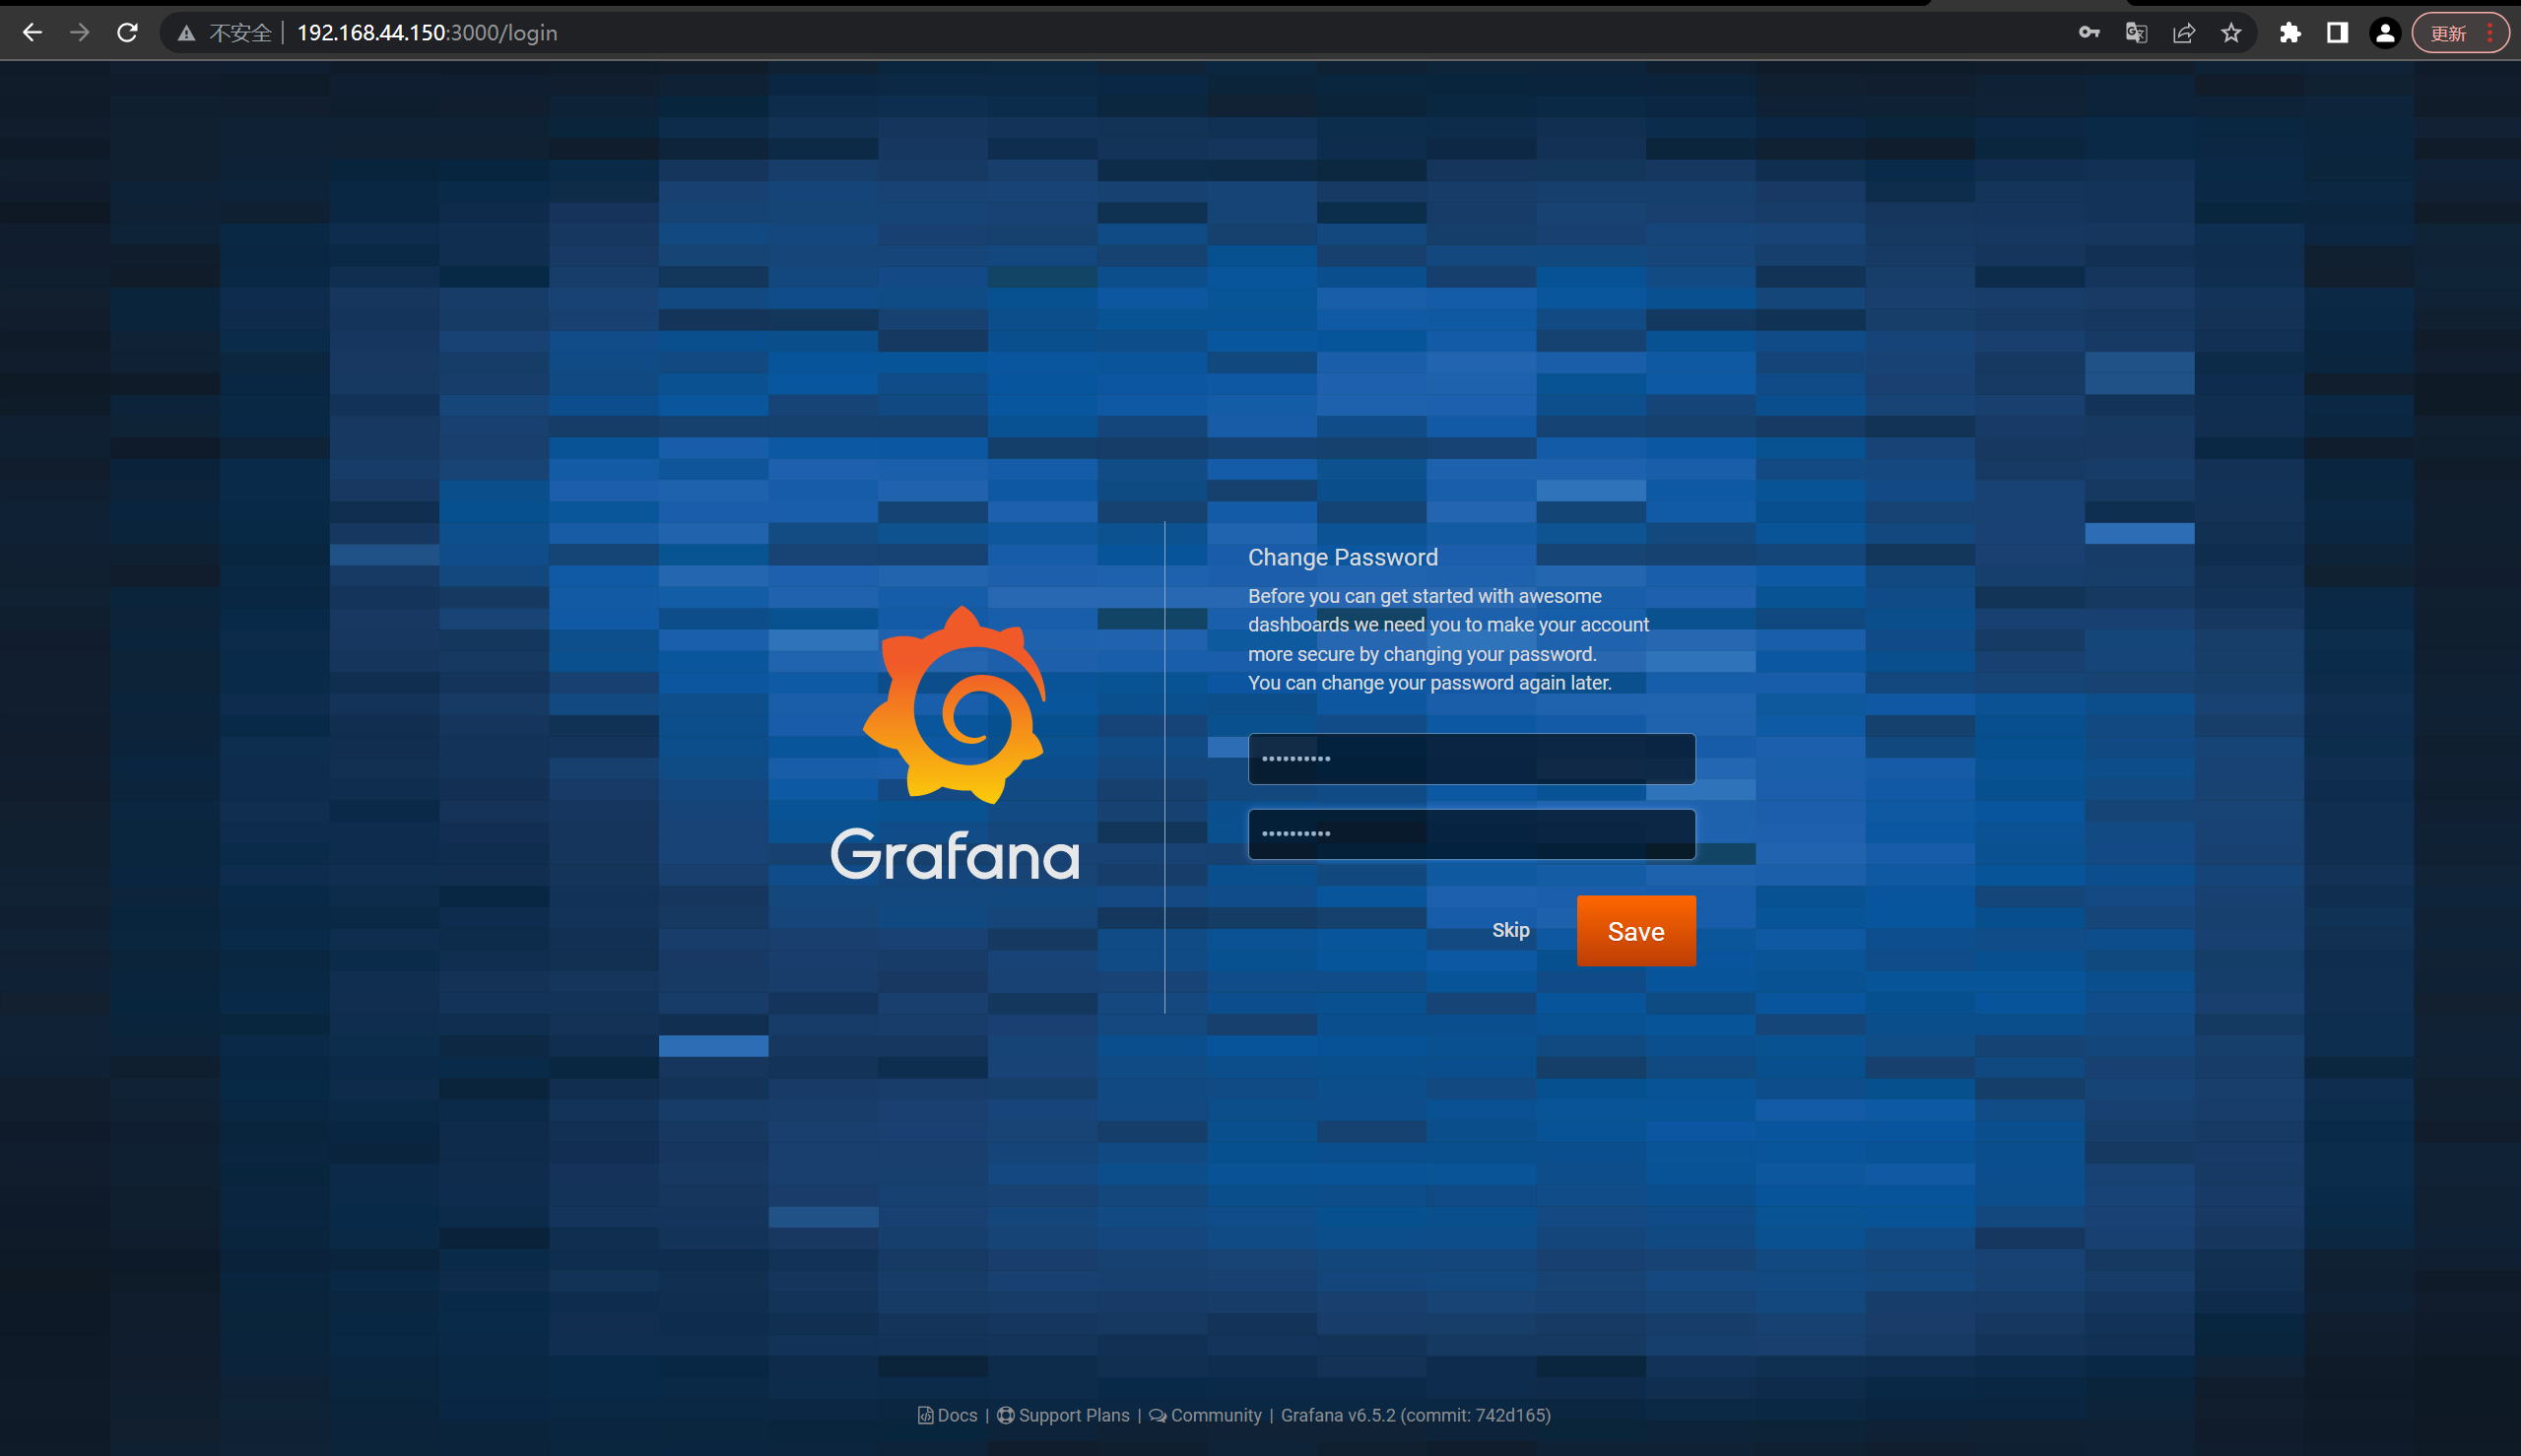2521x1456 pixels.
Task: Toggle the browser side panel
Action: coord(2337,33)
